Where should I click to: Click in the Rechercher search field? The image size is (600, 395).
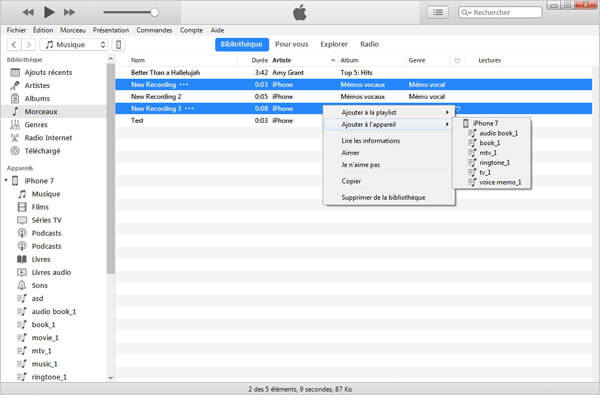[500, 13]
